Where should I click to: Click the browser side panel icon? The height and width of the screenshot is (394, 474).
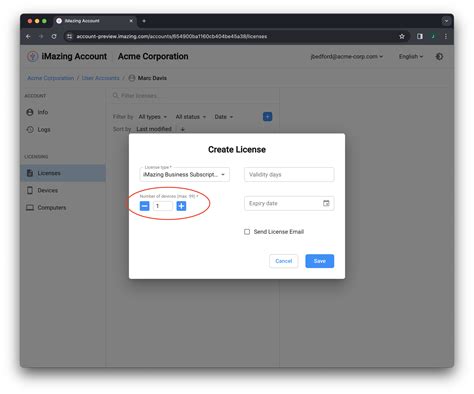420,36
